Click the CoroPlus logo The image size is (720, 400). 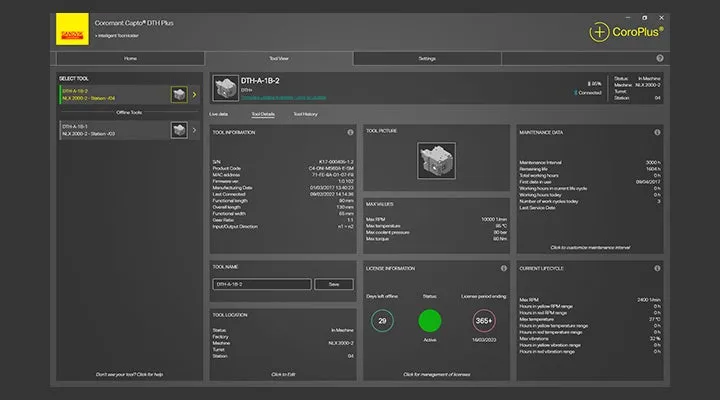[626, 32]
